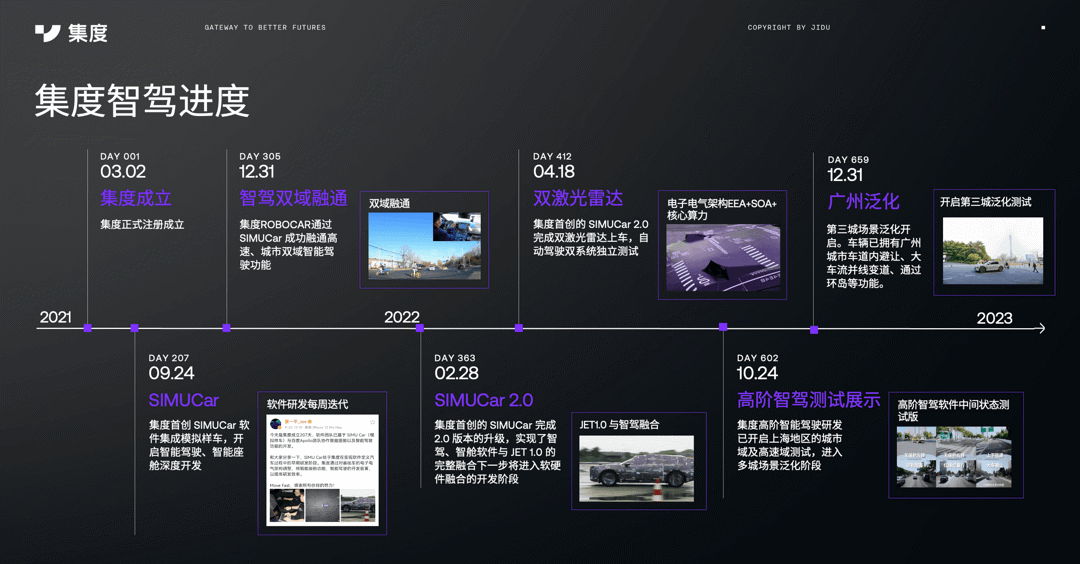Select the DAY 602 timeline marker
Viewport: 1080px width, 564px height.
point(723,326)
